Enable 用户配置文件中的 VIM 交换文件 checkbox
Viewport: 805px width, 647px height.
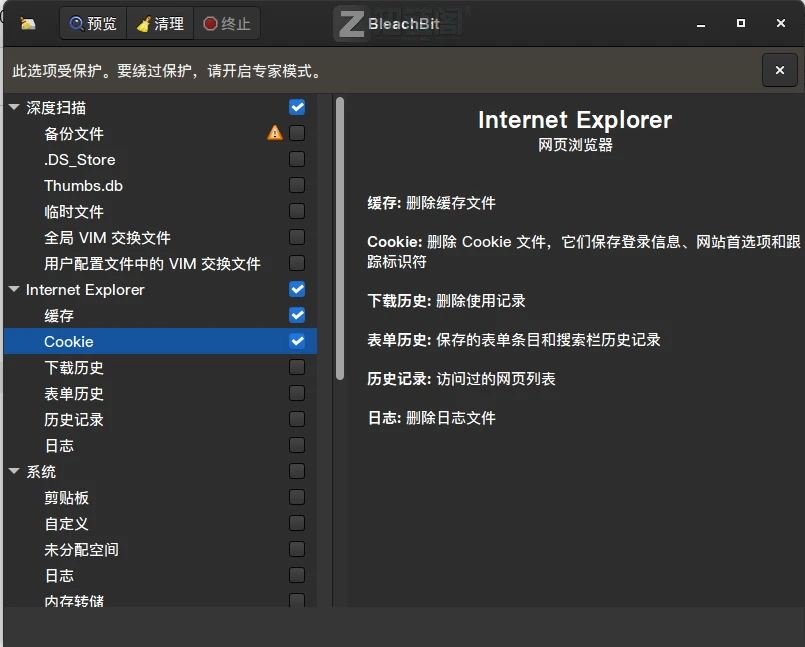coord(297,263)
